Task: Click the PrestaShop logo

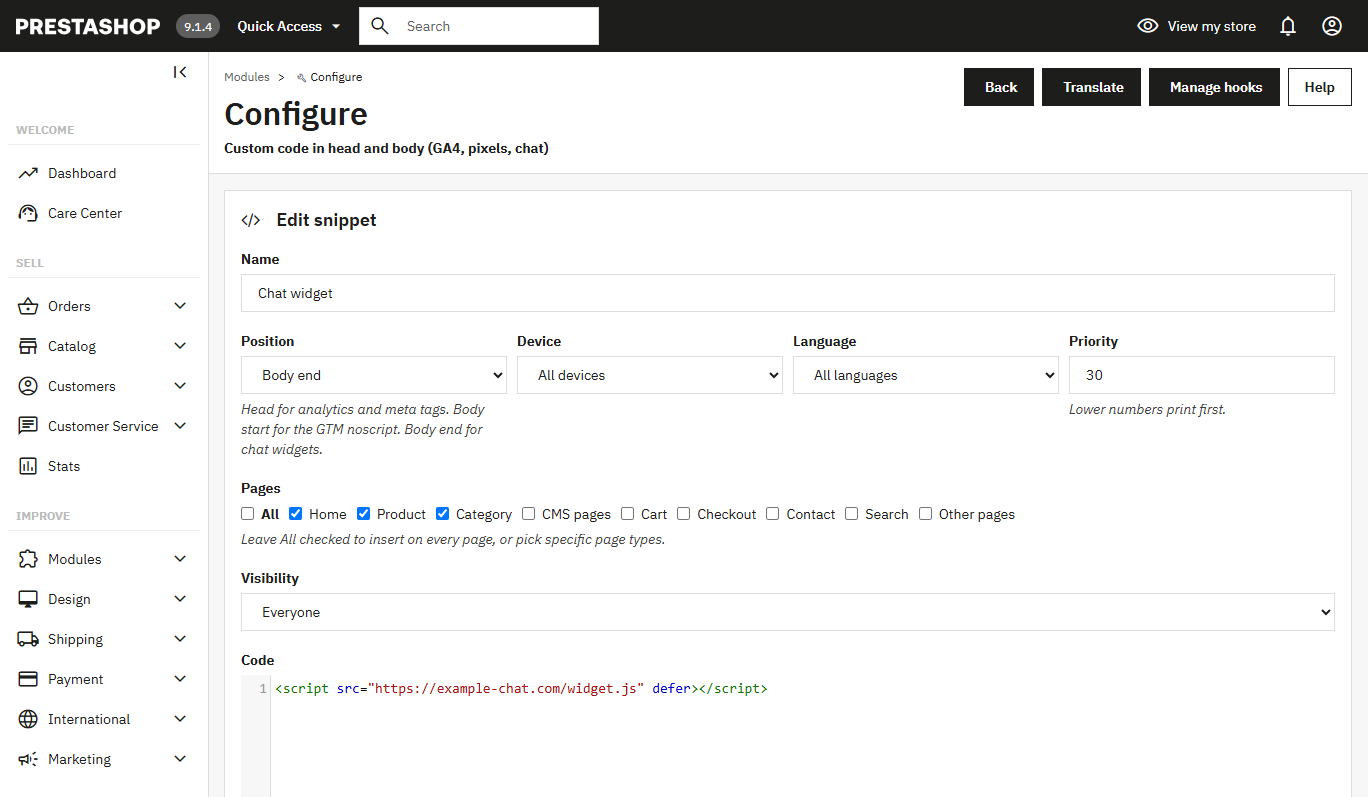Action: [88, 26]
